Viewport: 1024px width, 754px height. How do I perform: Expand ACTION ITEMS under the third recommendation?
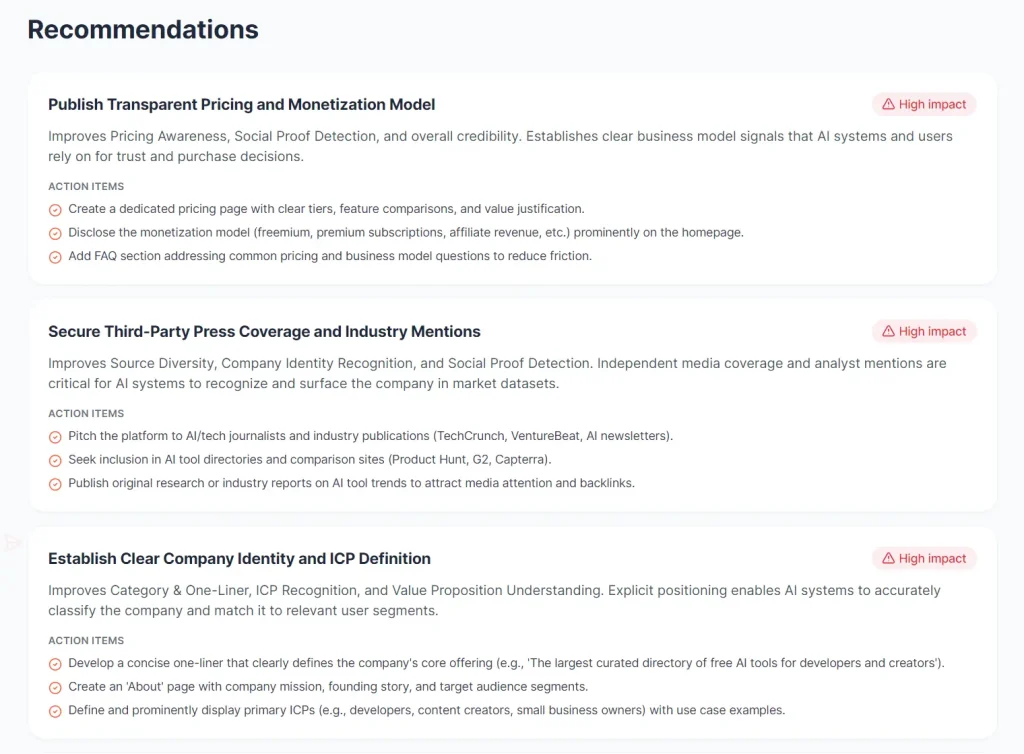(x=86, y=640)
